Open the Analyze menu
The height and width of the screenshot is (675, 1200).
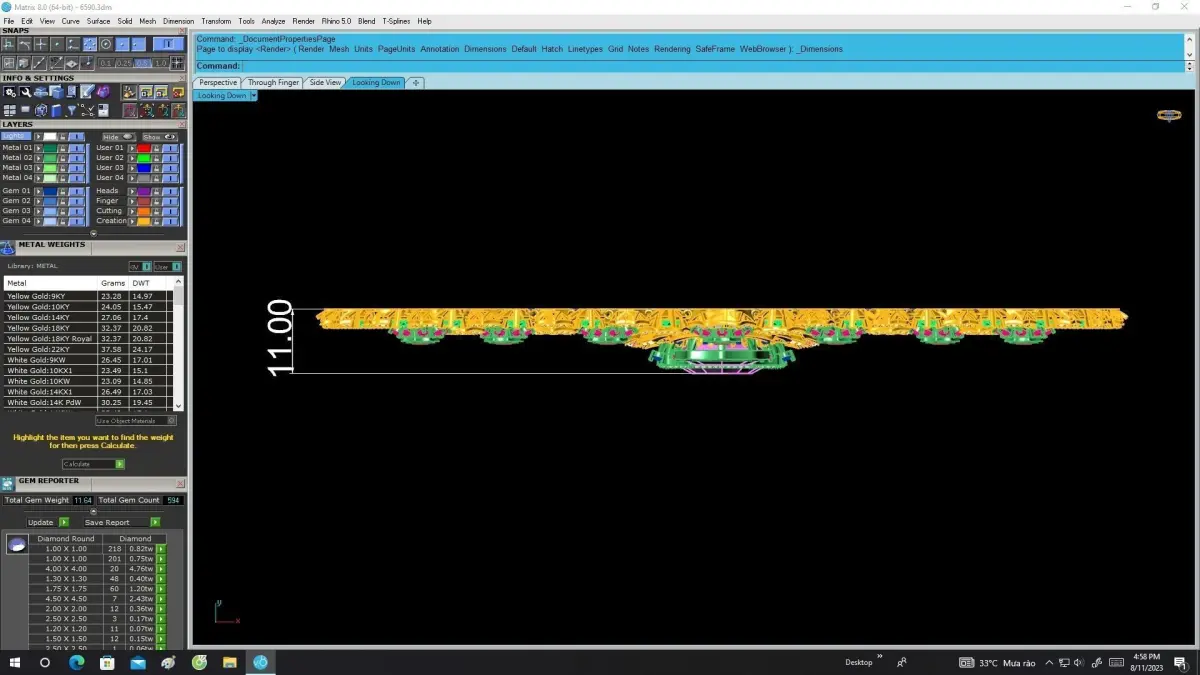point(273,21)
